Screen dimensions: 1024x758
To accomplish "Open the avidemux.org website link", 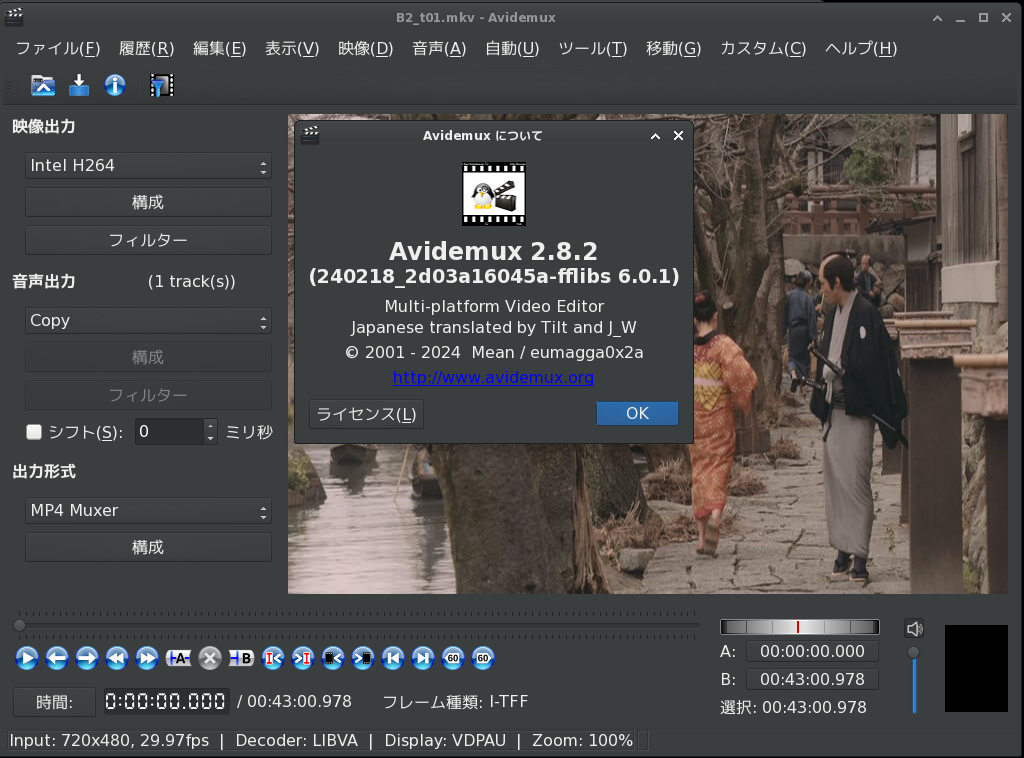I will pos(493,378).
